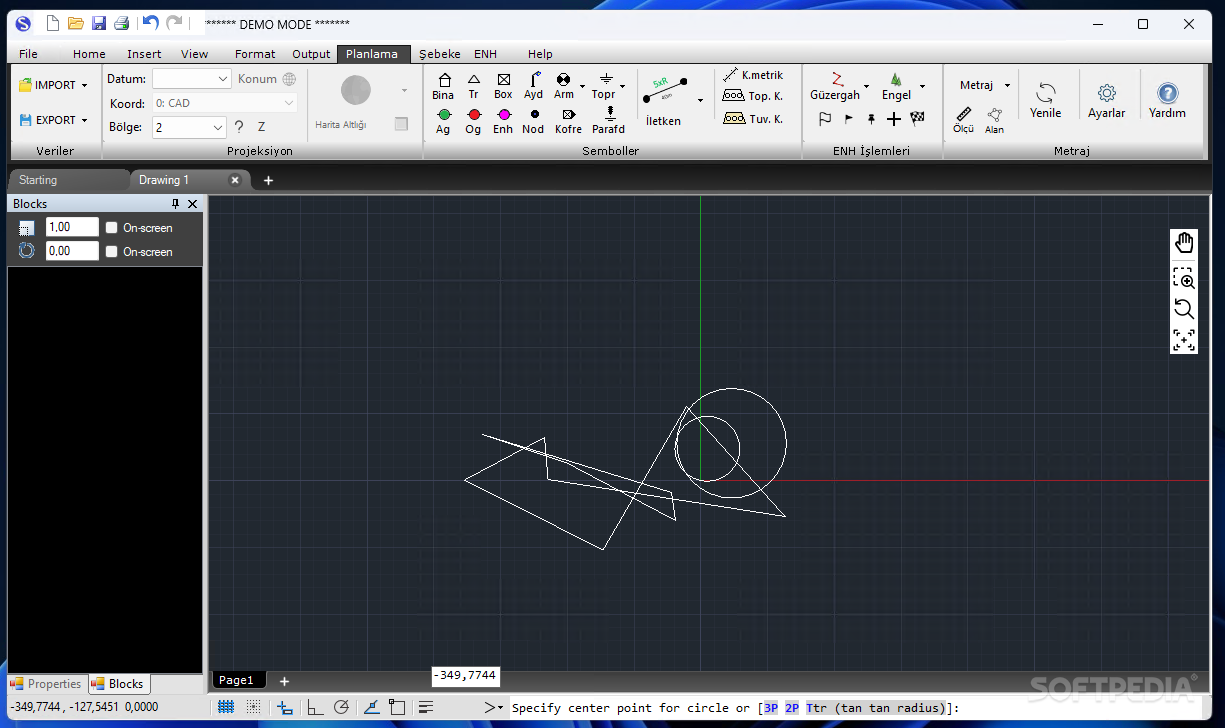Select the Box symbol tool
This screenshot has width=1225, height=728.
tap(503, 87)
